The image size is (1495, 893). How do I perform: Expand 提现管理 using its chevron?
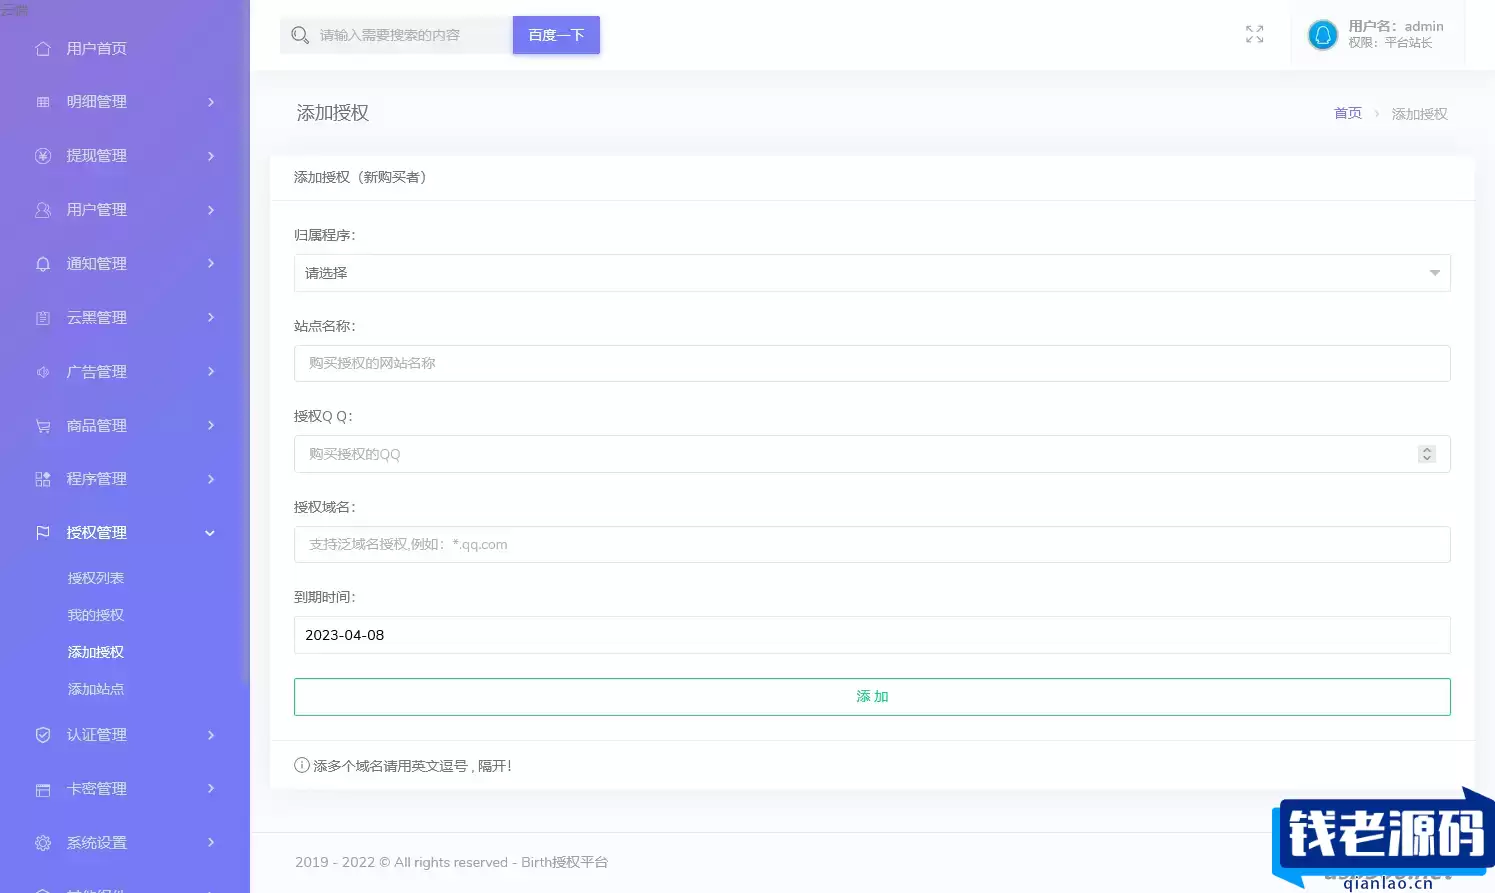point(211,156)
